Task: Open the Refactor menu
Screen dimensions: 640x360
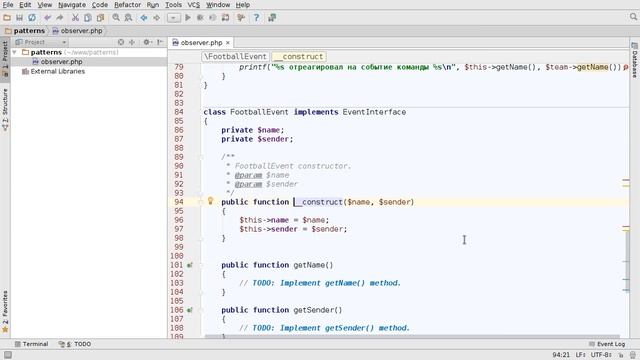Action: (x=127, y=5)
